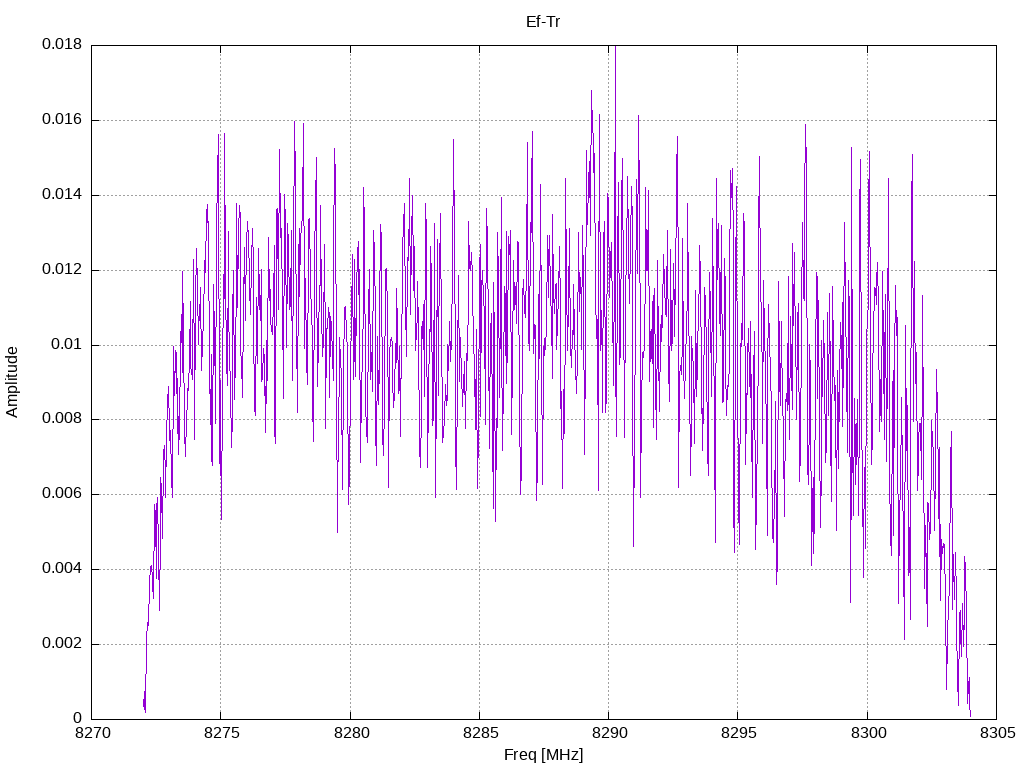Click the y-axis tick label 0.006
The width and height of the screenshot is (1024, 768).
coord(62,494)
